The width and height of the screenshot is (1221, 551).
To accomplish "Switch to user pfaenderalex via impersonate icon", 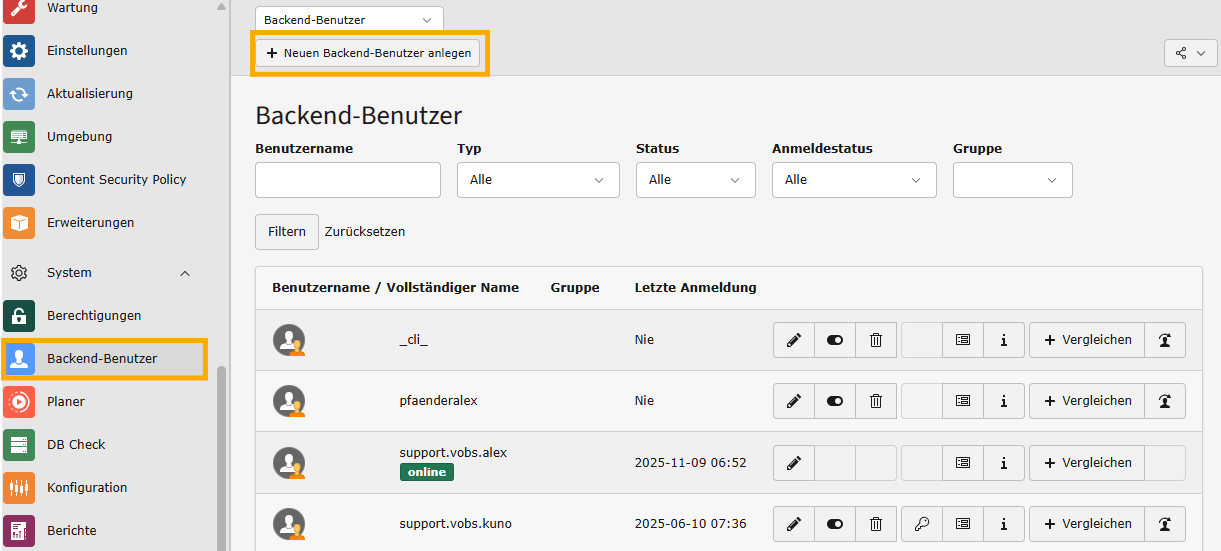I will click(1165, 401).
